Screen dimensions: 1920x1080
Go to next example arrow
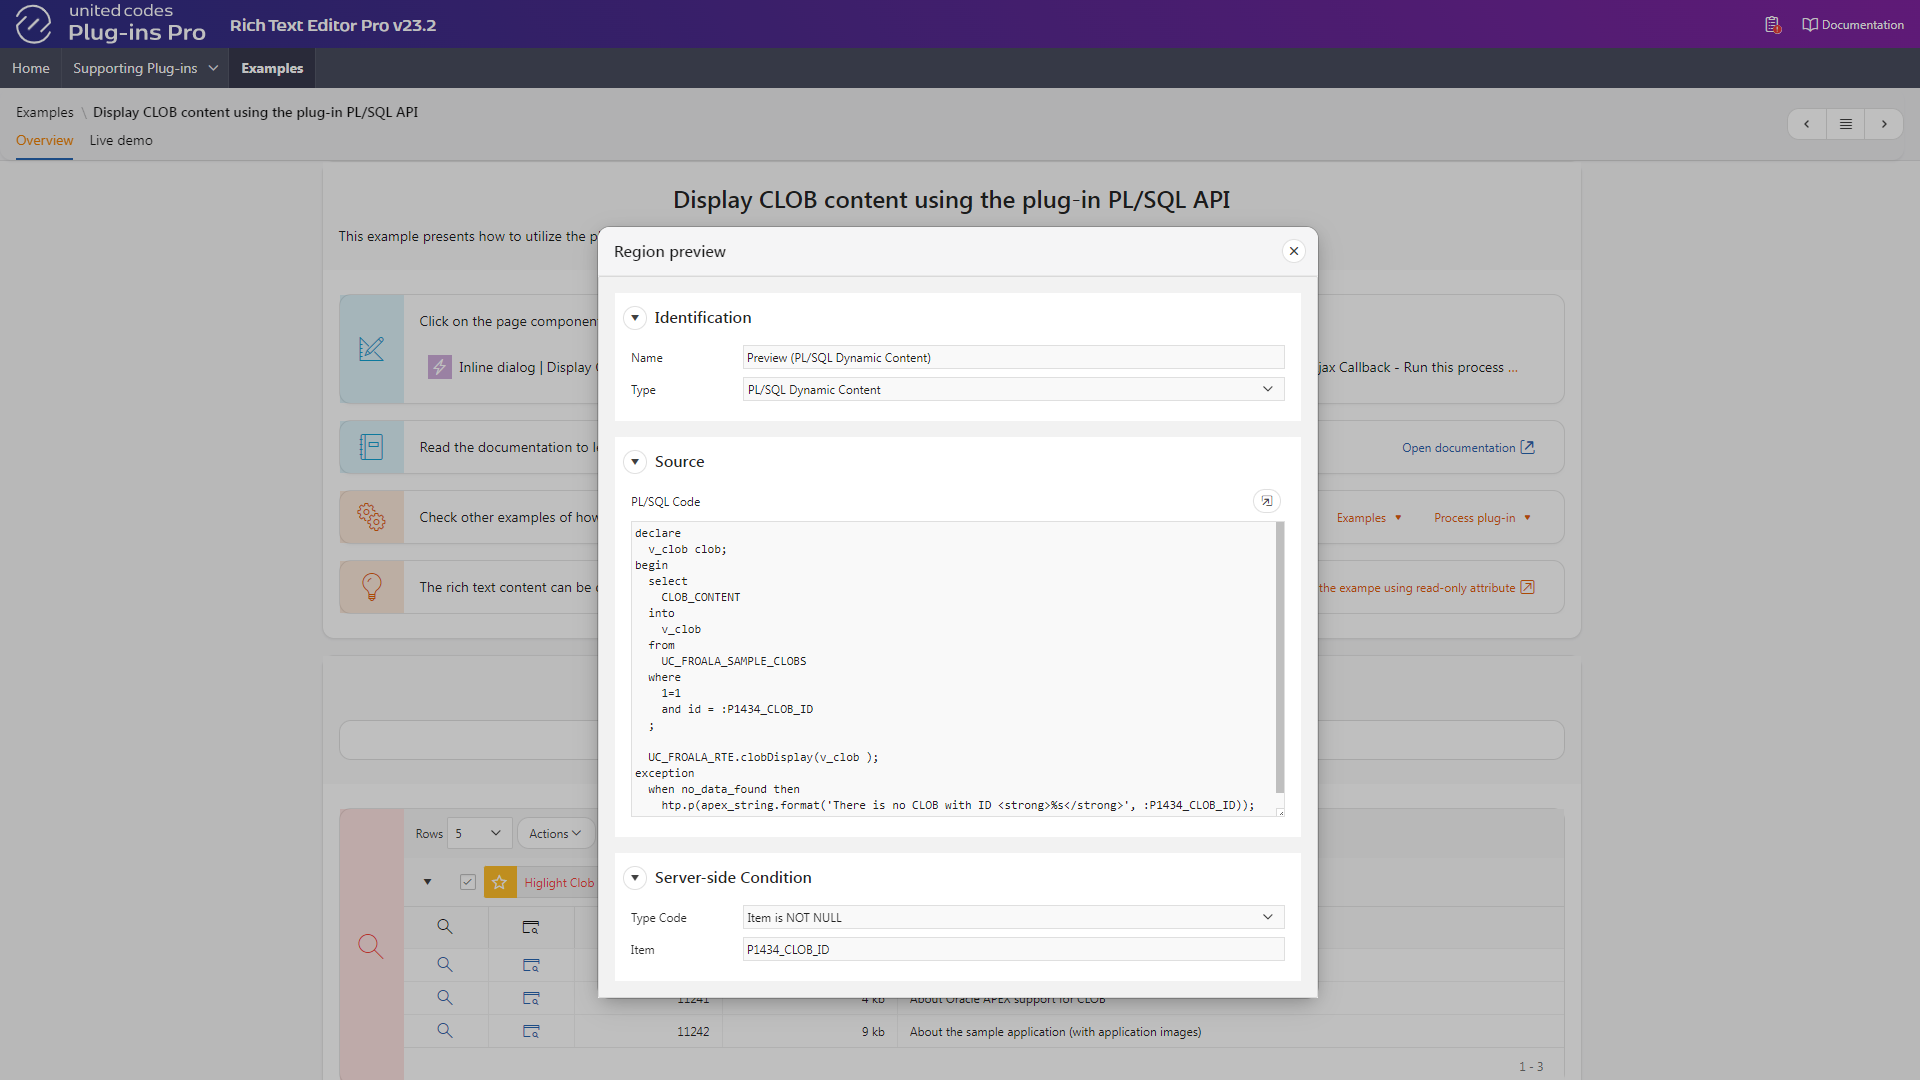pyautogui.click(x=1884, y=124)
